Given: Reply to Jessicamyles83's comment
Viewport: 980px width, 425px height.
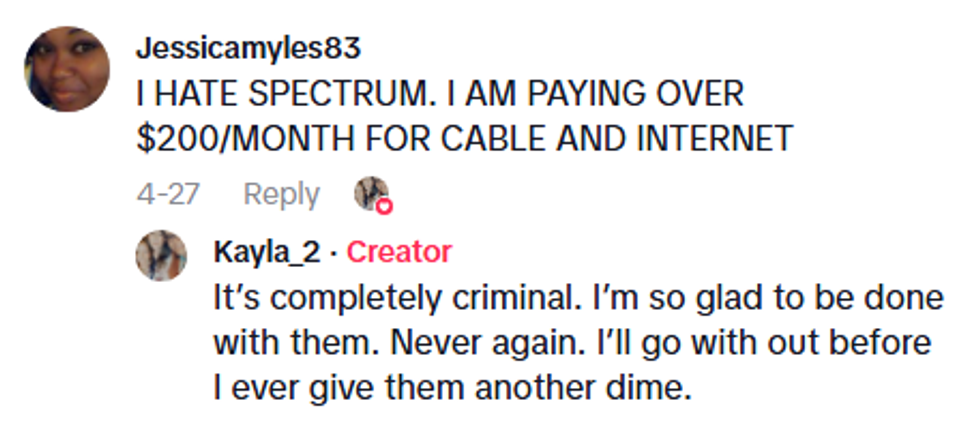Looking at the screenshot, I should pos(281,194).
